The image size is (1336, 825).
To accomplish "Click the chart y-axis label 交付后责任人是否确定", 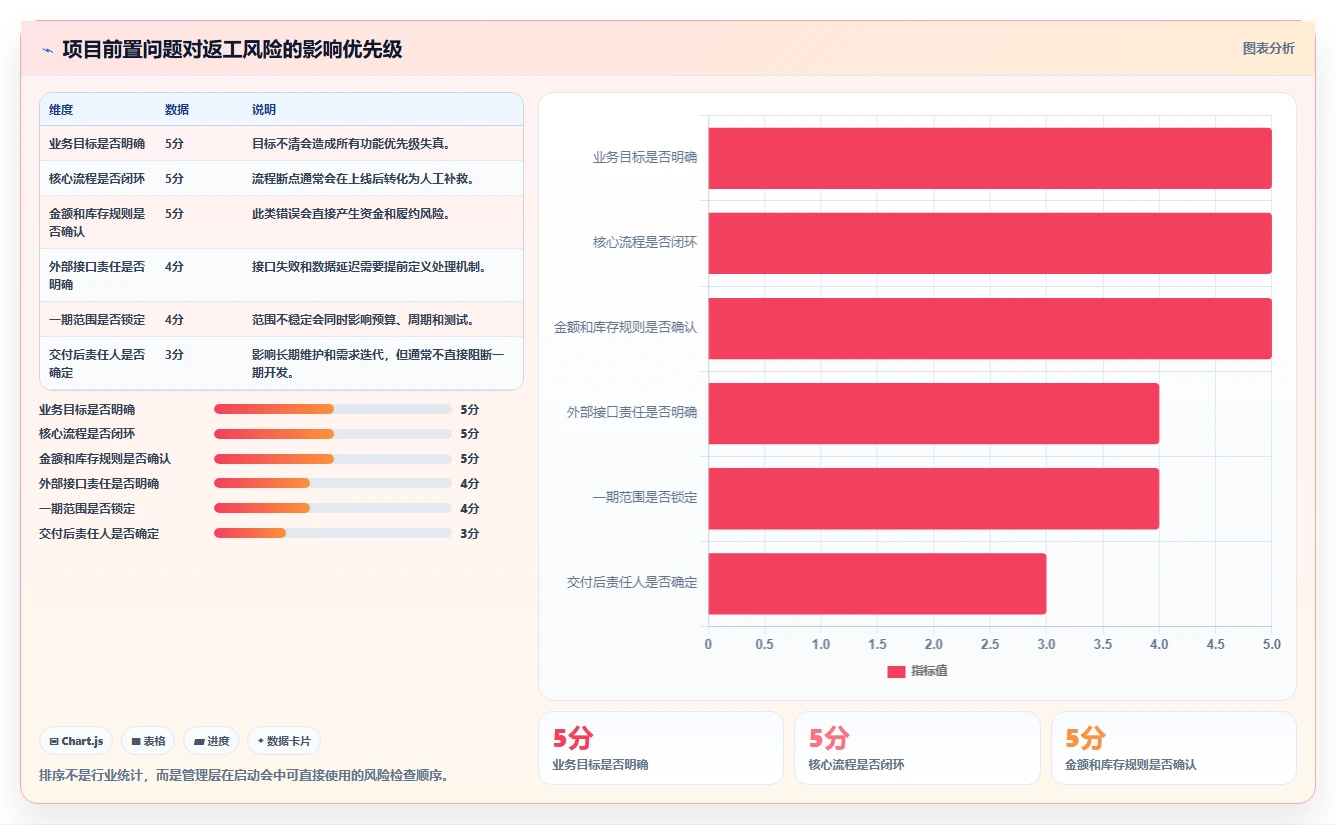I will [632, 582].
